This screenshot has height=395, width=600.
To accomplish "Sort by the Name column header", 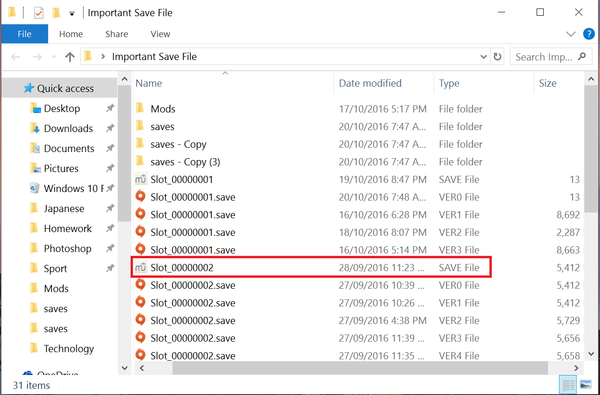I will [233, 83].
